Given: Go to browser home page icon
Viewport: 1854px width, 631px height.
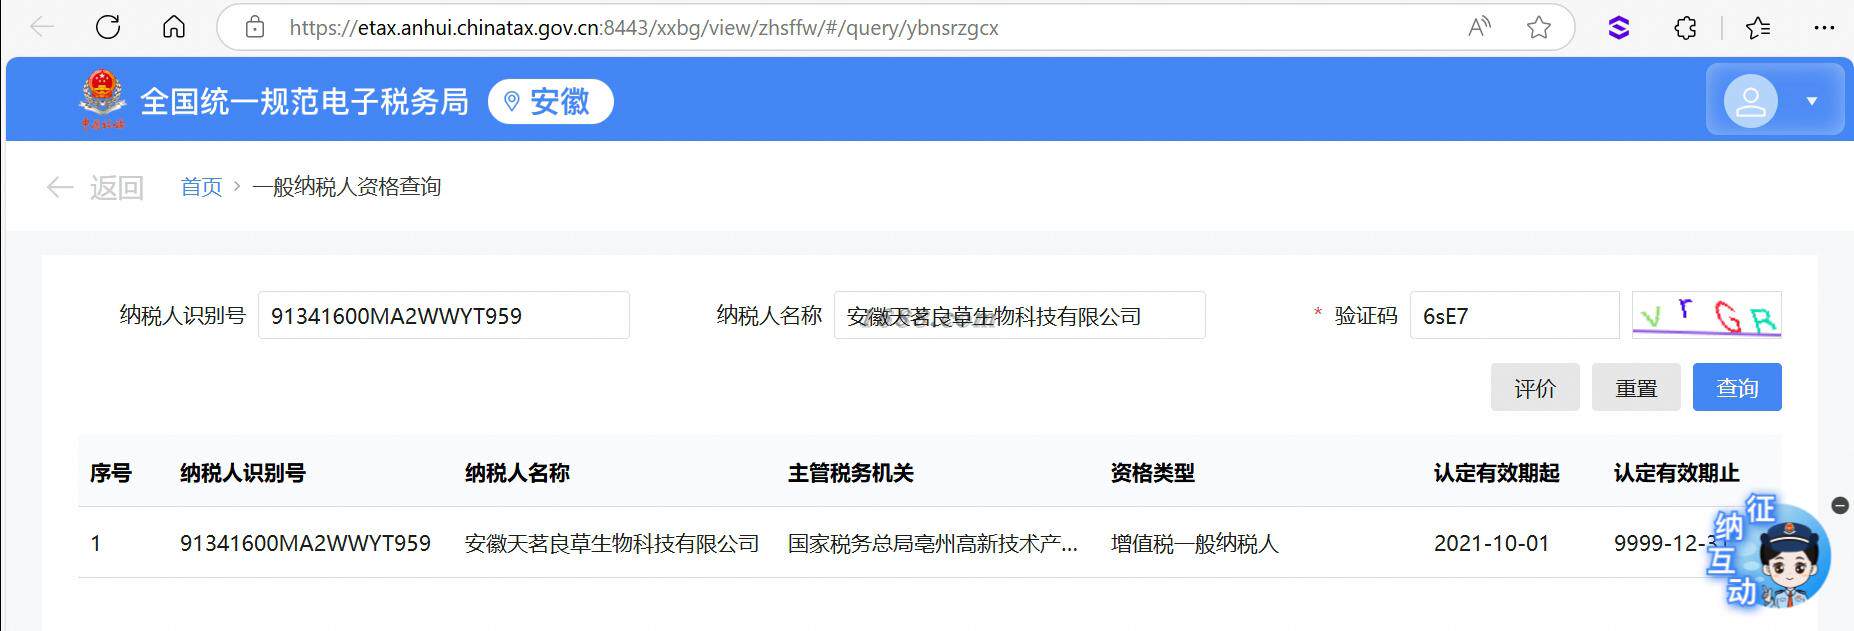Looking at the screenshot, I should click(x=174, y=27).
